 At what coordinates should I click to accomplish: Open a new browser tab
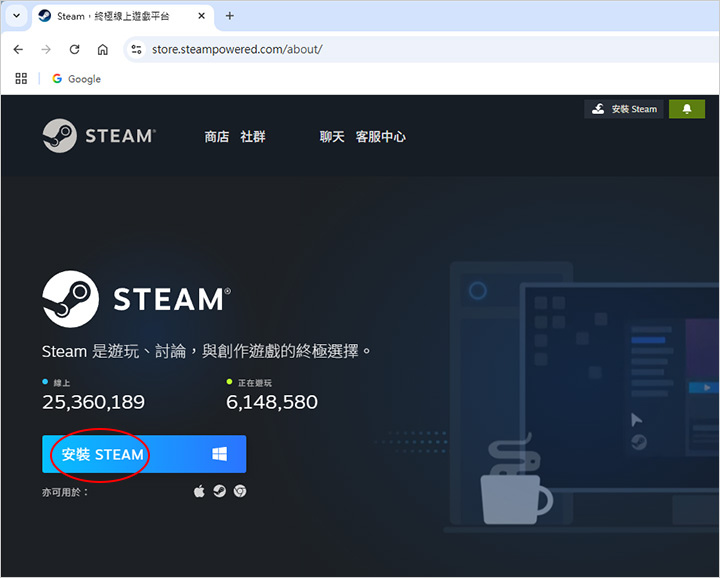[230, 16]
